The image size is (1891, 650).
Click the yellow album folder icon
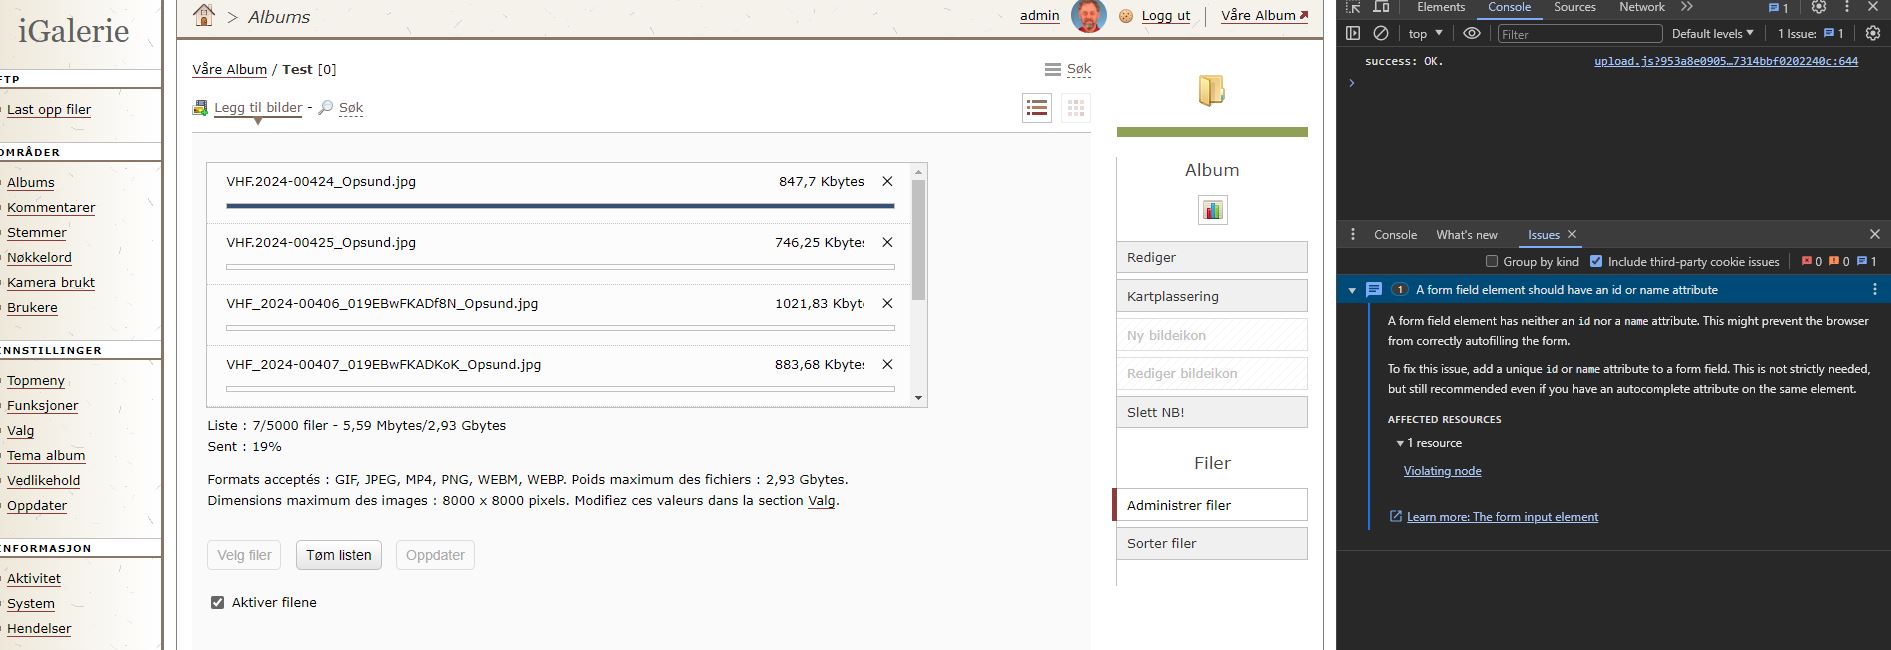point(1212,91)
